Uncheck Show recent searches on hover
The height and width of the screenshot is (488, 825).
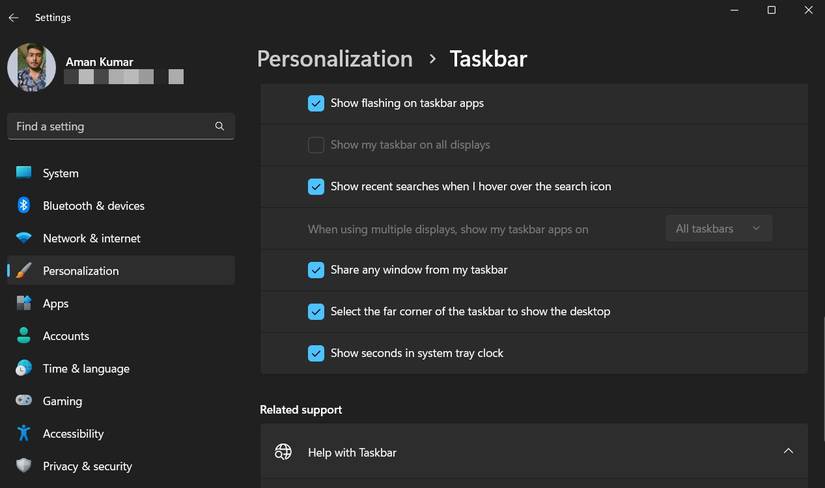[x=316, y=186]
